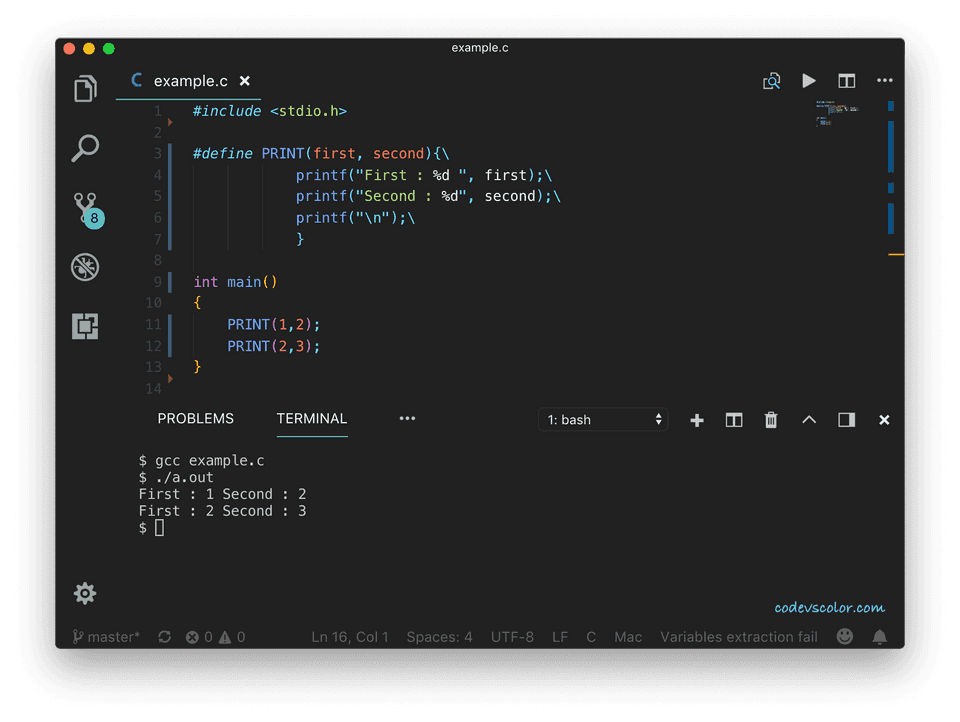The image size is (960, 722).
Task: Split the editor to the right
Action: [x=847, y=81]
